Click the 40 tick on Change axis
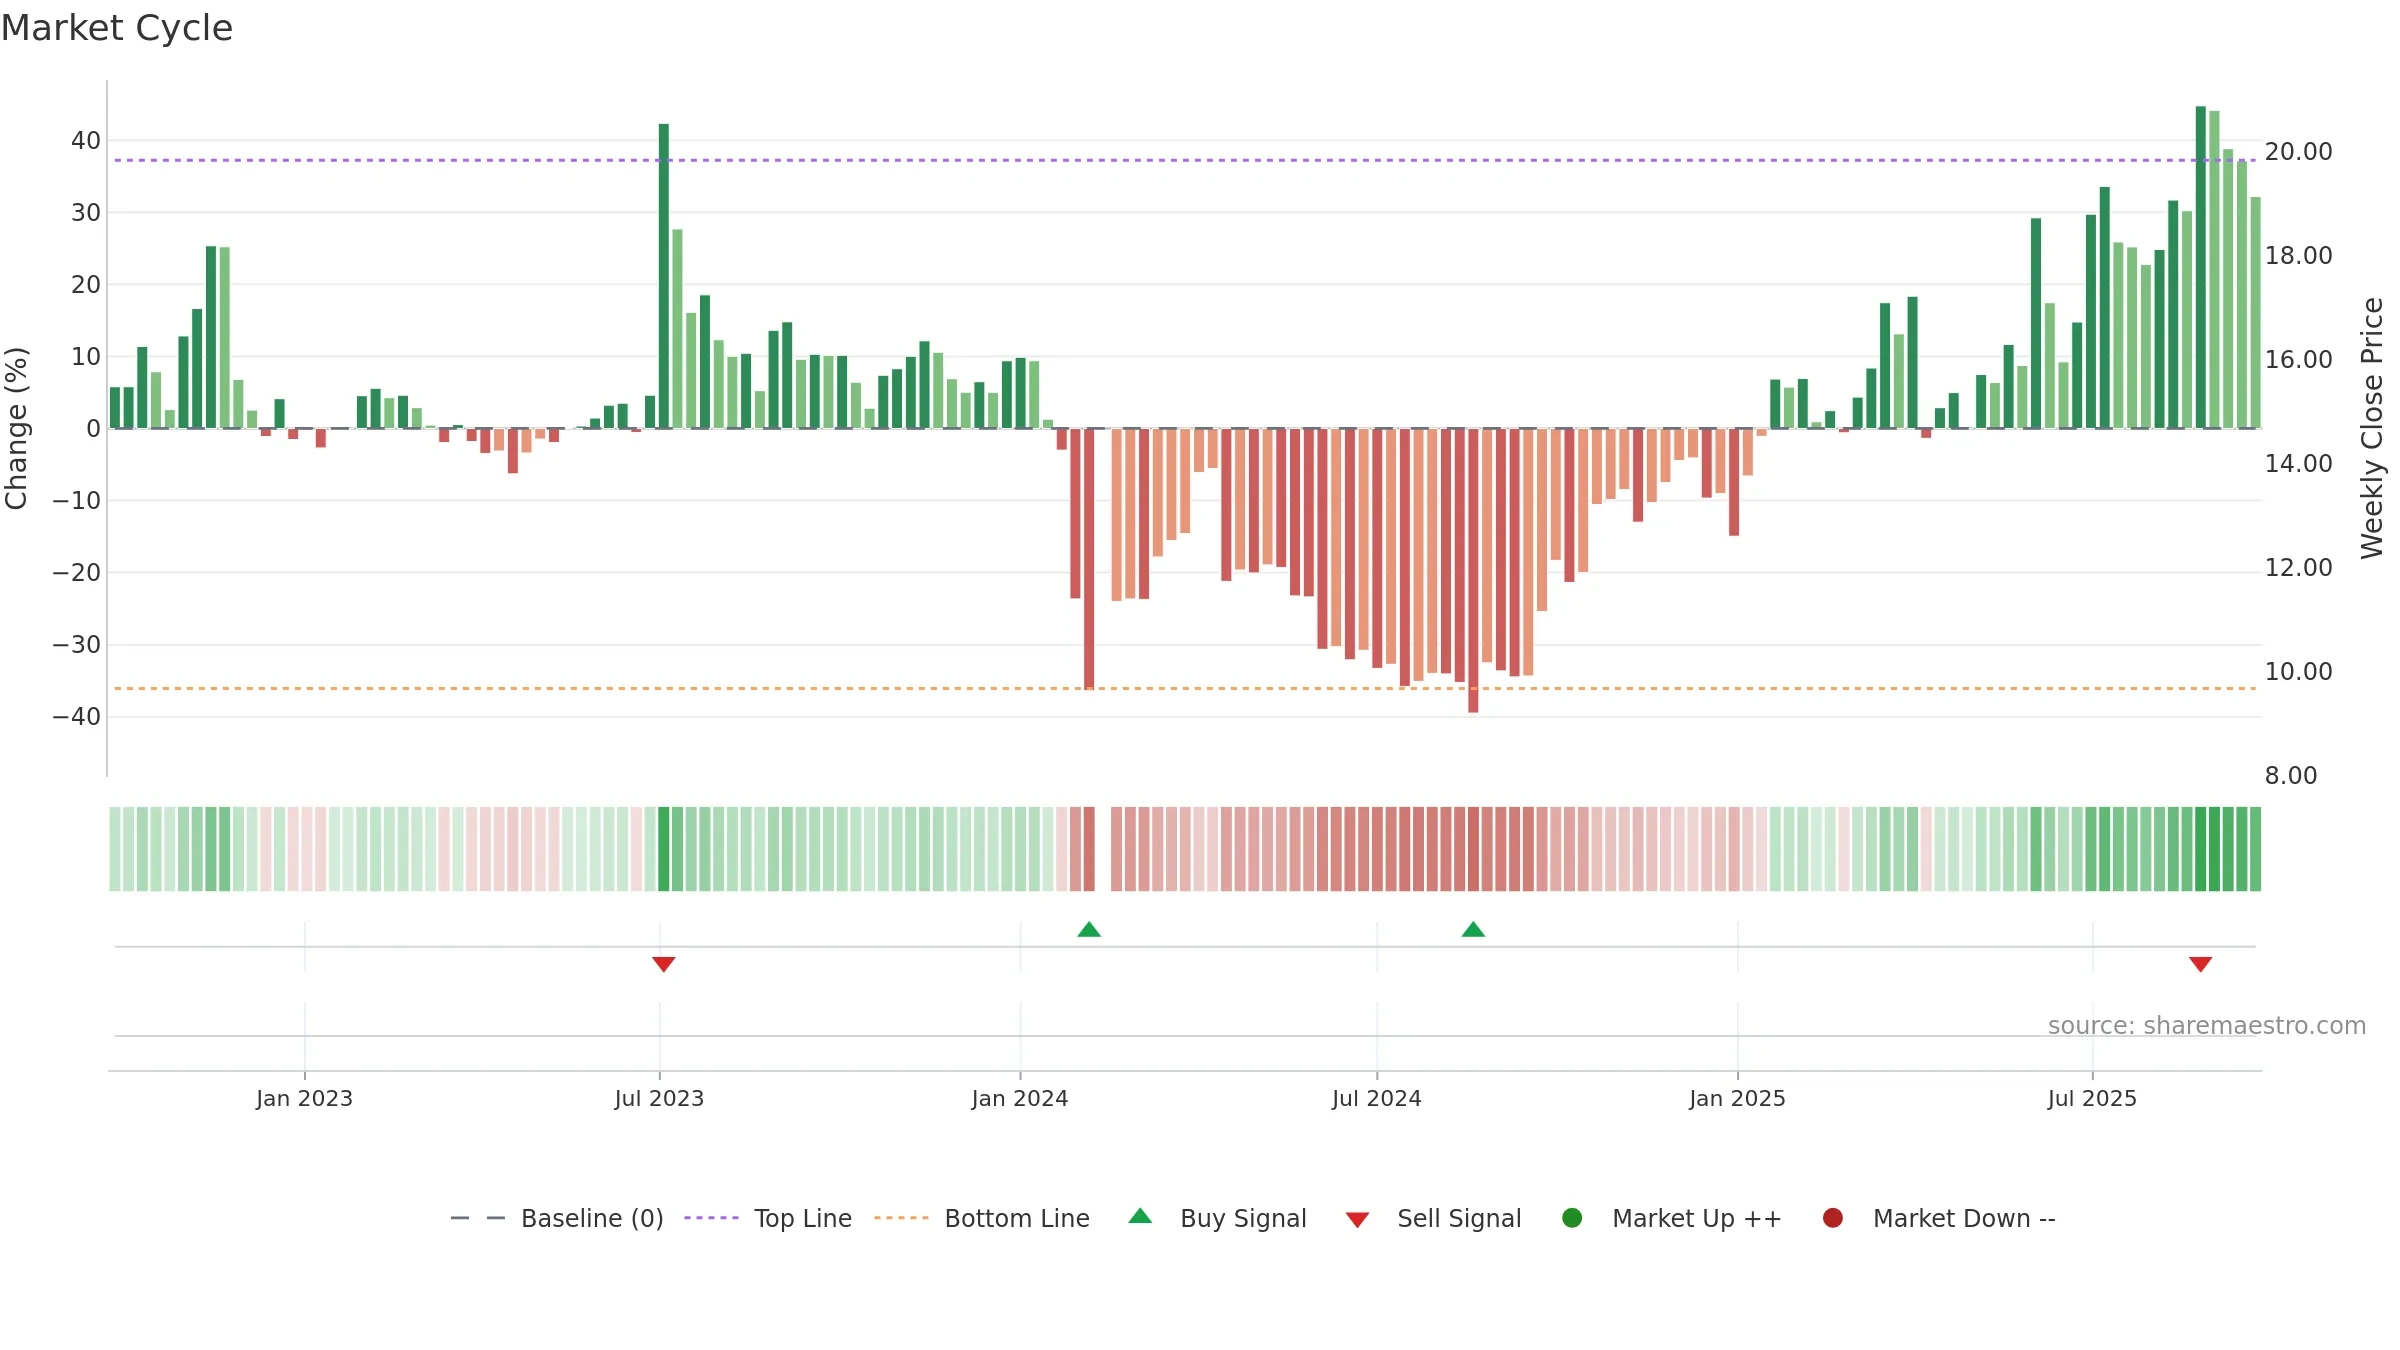The image size is (2400, 1350). (x=86, y=141)
